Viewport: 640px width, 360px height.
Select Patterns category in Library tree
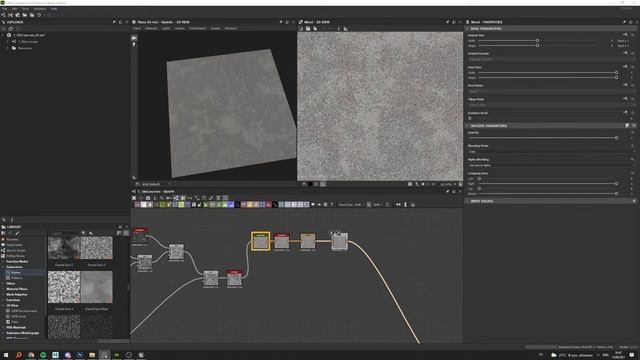(x=17, y=278)
